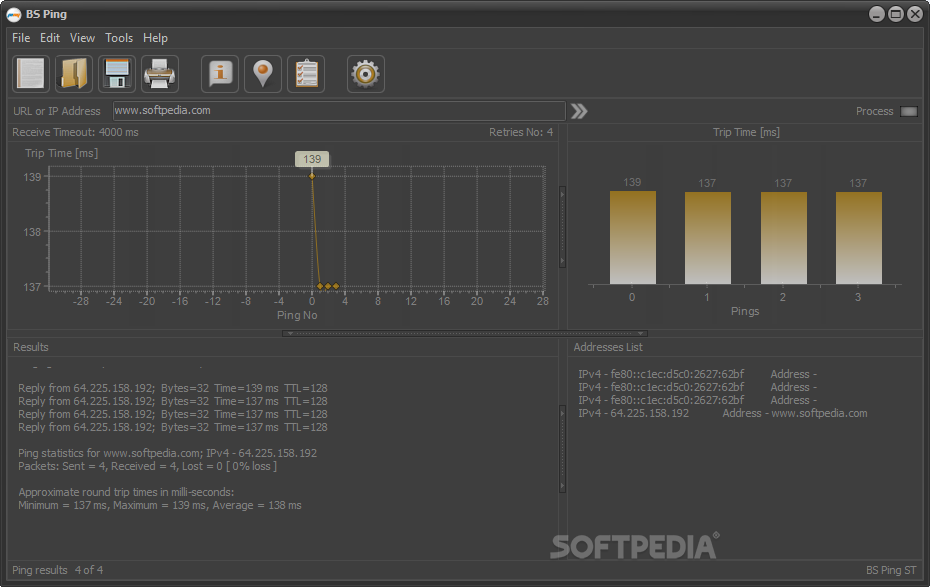Click the bar for ping 3
The height and width of the screenshot is (587, 930).
tap(859, 238)
